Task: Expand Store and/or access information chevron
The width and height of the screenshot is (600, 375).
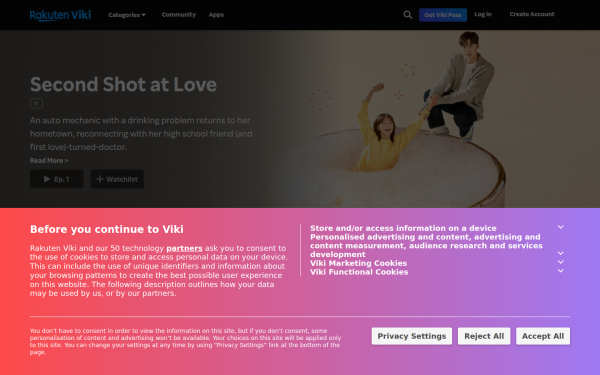Action: click(561, 227)
